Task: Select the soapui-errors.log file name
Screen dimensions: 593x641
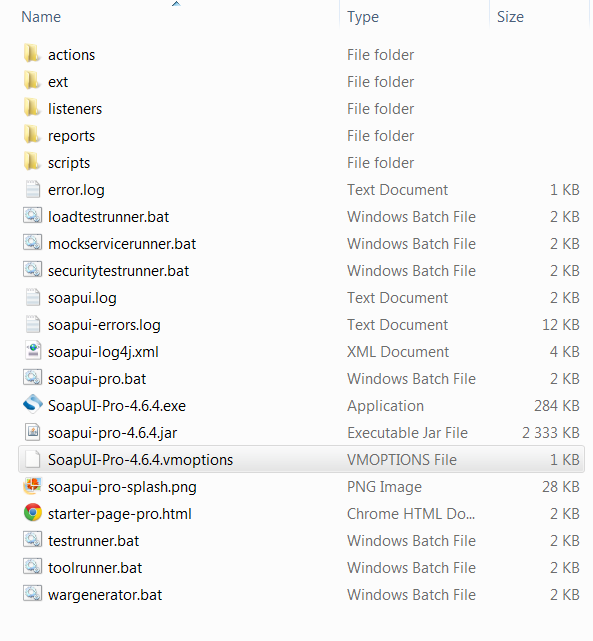Action: (104, 325)
